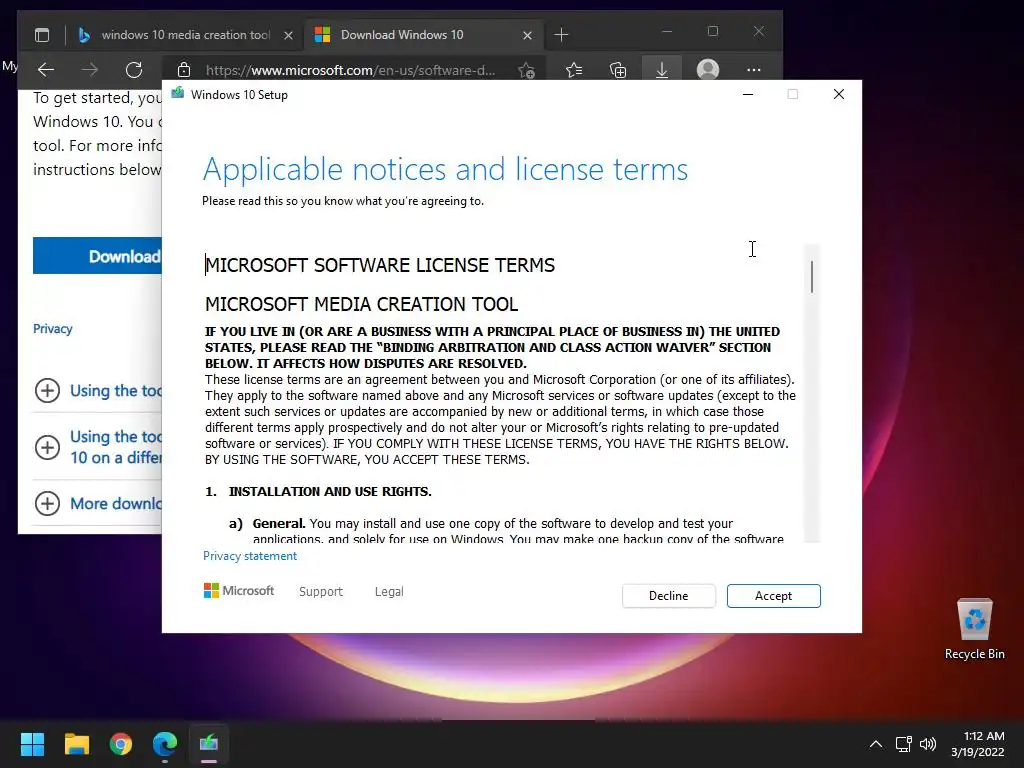
Task: Add this page to favorites star
Action: pos(526,70)
